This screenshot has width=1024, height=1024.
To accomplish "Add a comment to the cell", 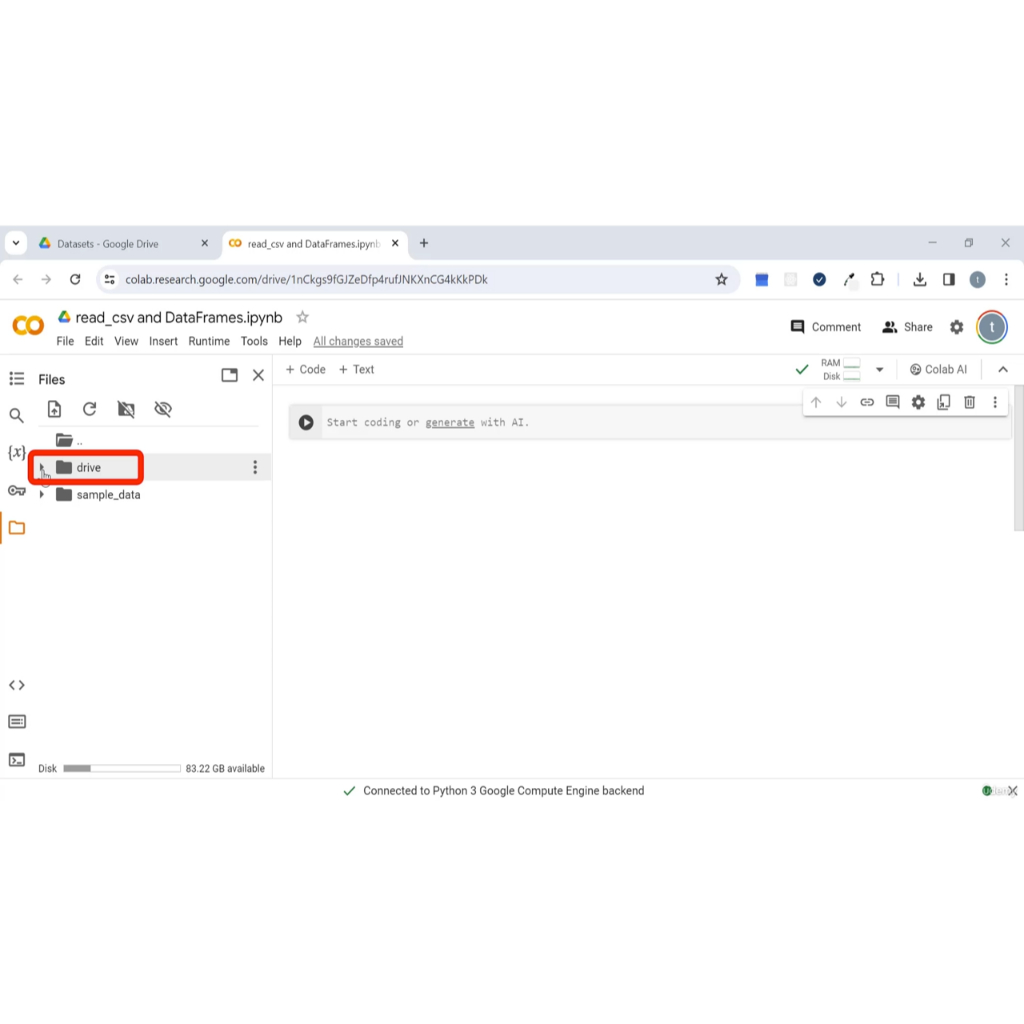I will (892, 402).
